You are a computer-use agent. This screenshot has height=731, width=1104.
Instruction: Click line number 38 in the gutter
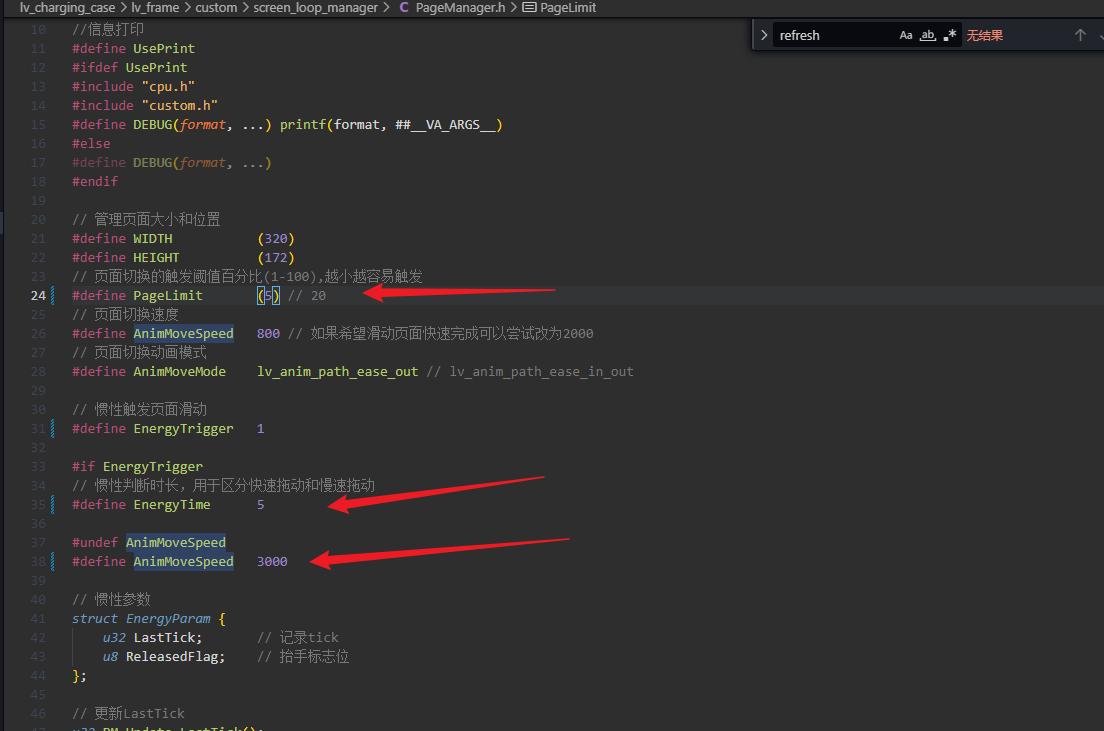click(38, 562)
